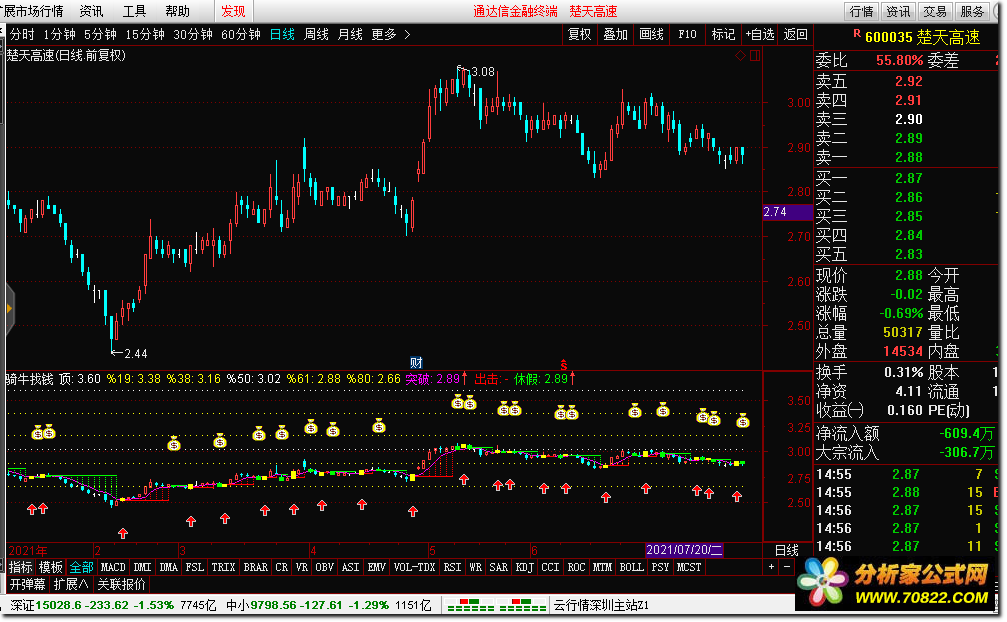Select the 全部 indicator category
The height and width of the screenshot is (622, 1007).
(x=82, y=567)
